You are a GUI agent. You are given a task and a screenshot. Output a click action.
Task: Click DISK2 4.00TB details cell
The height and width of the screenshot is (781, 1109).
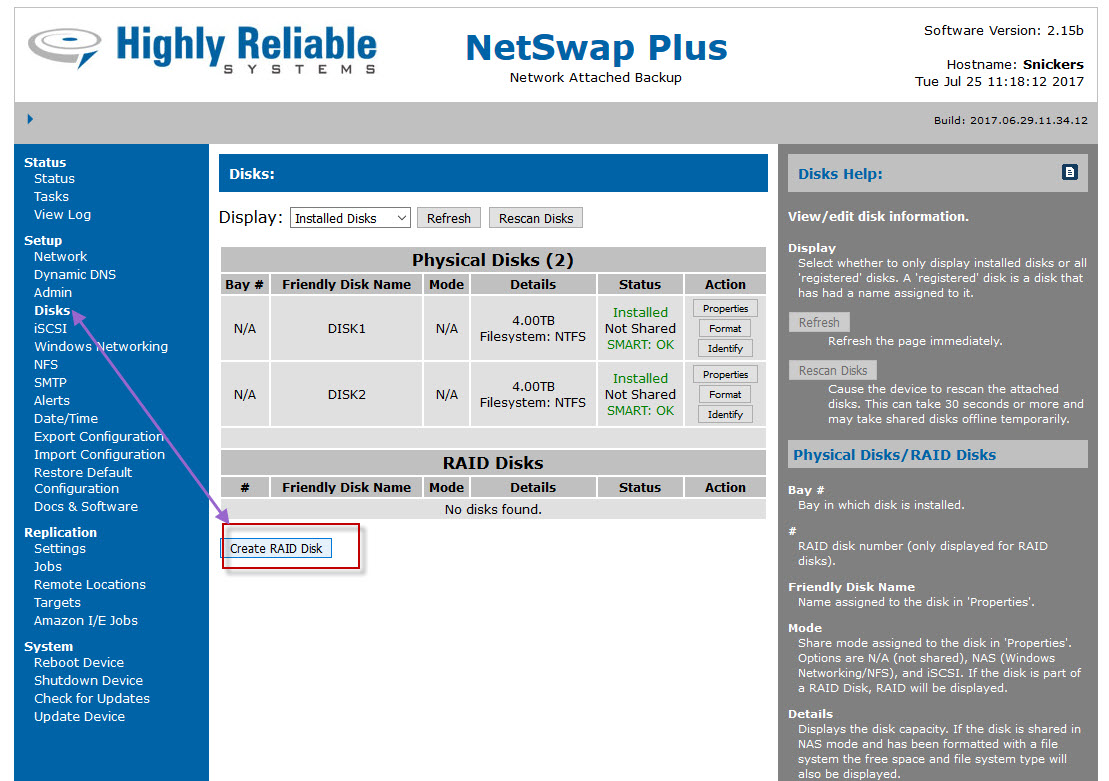tap(533, 395)
